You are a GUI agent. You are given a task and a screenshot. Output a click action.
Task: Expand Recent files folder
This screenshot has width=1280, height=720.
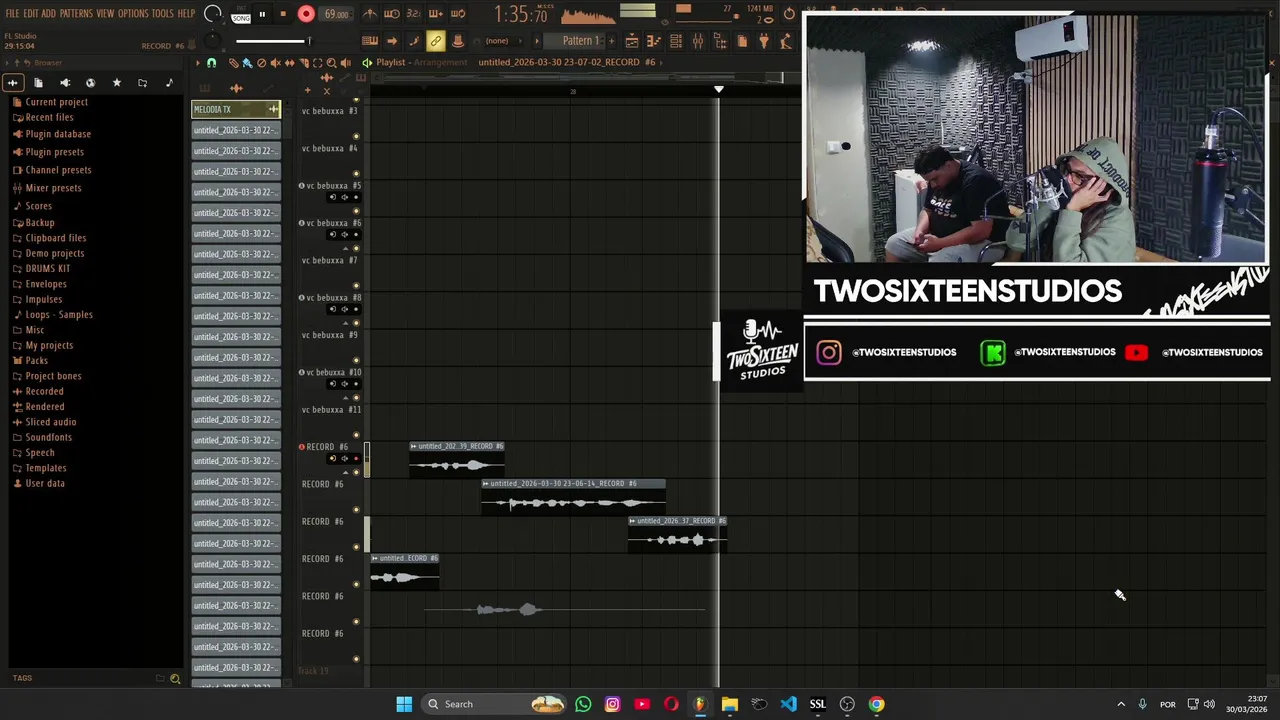point(49,117)
